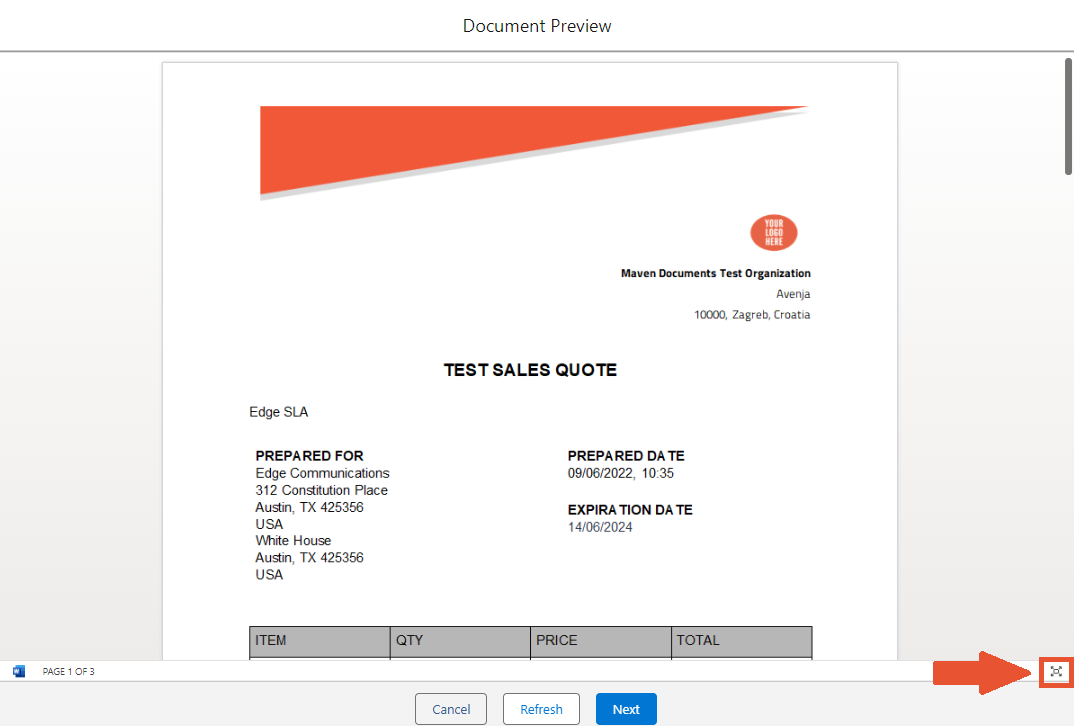Toggle fullscreen view of document preview
Image resolution: width=1074 pixels, height=726 pixels.
1056,672
